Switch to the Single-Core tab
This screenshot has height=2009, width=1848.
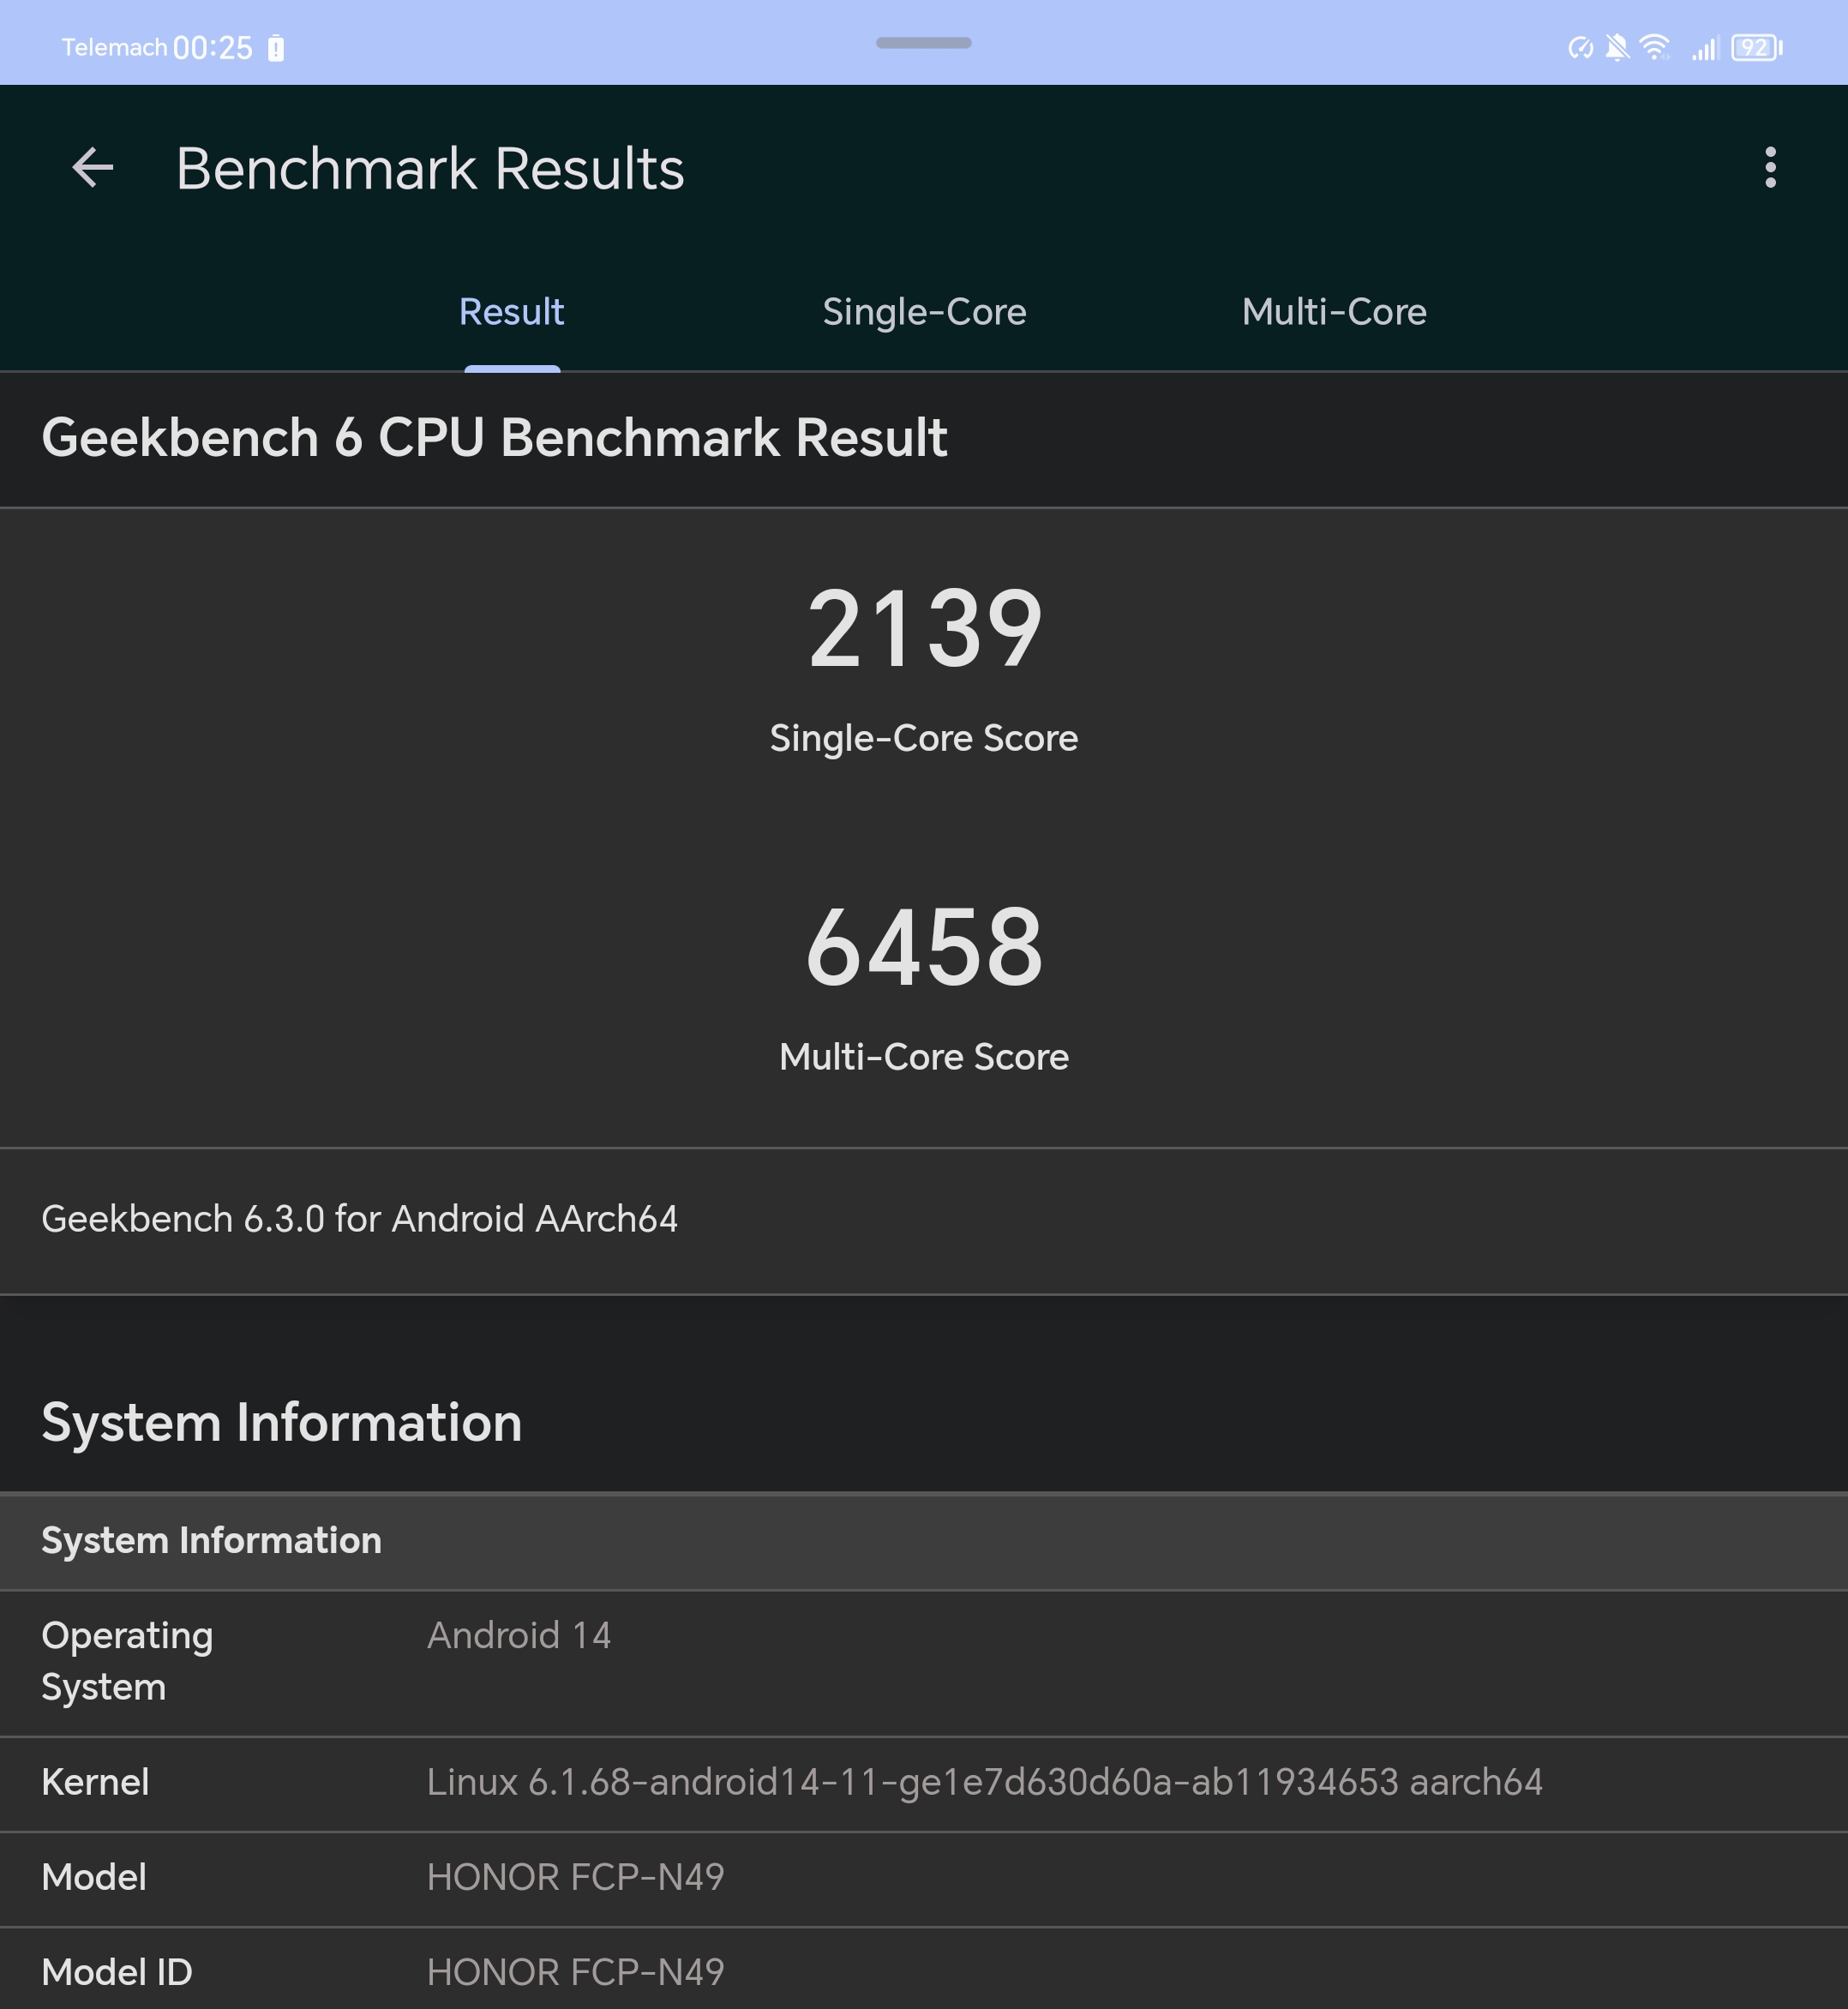tap(924, 312)
